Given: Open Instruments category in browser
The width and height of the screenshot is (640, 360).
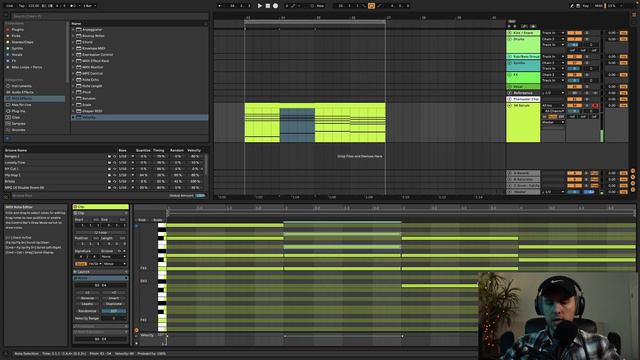Looking at the screenshot, I should 22,86.
